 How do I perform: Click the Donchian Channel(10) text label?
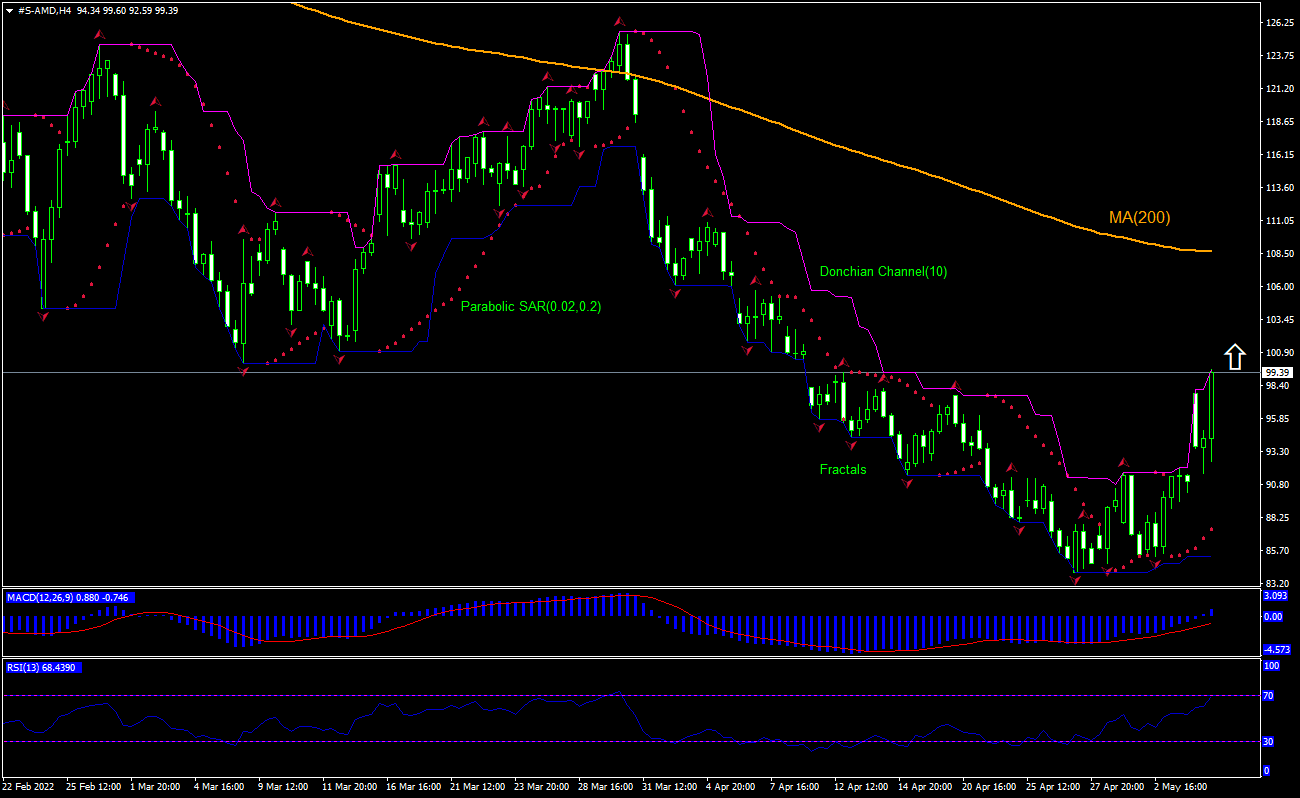884,270
